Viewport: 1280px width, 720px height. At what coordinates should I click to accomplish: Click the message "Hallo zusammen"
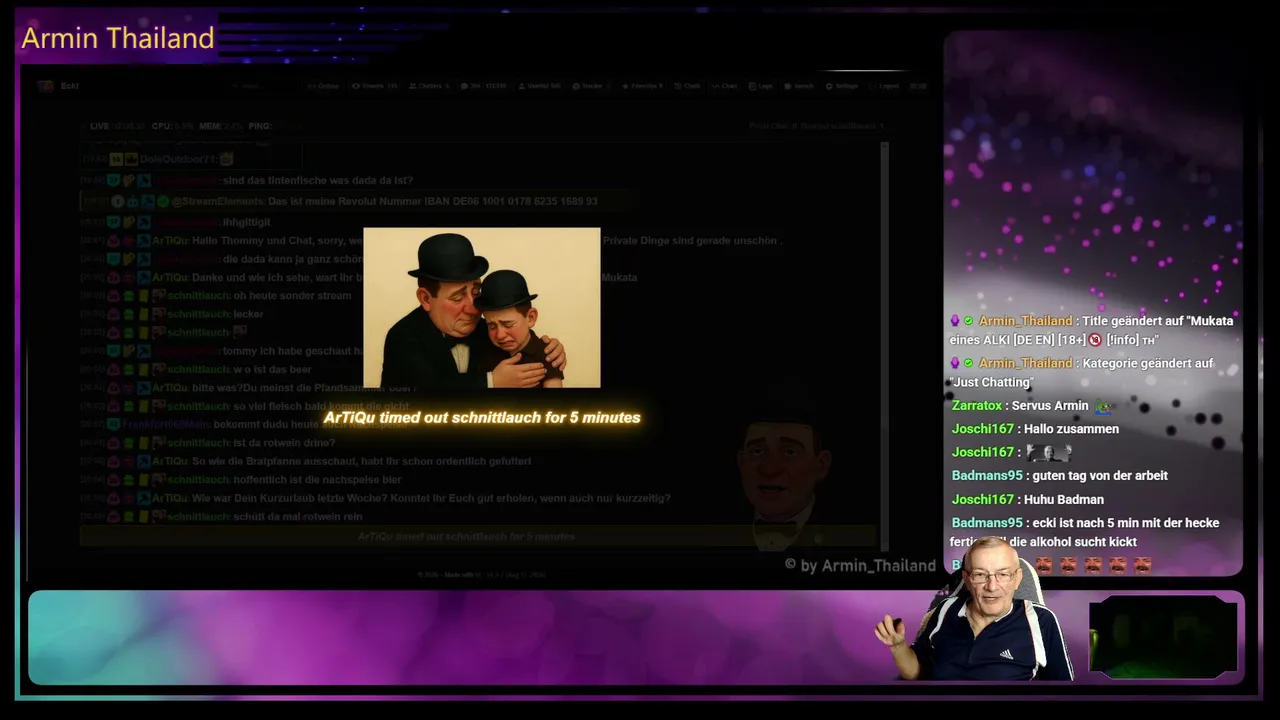pyautogui.click(x=1069, y=429)
